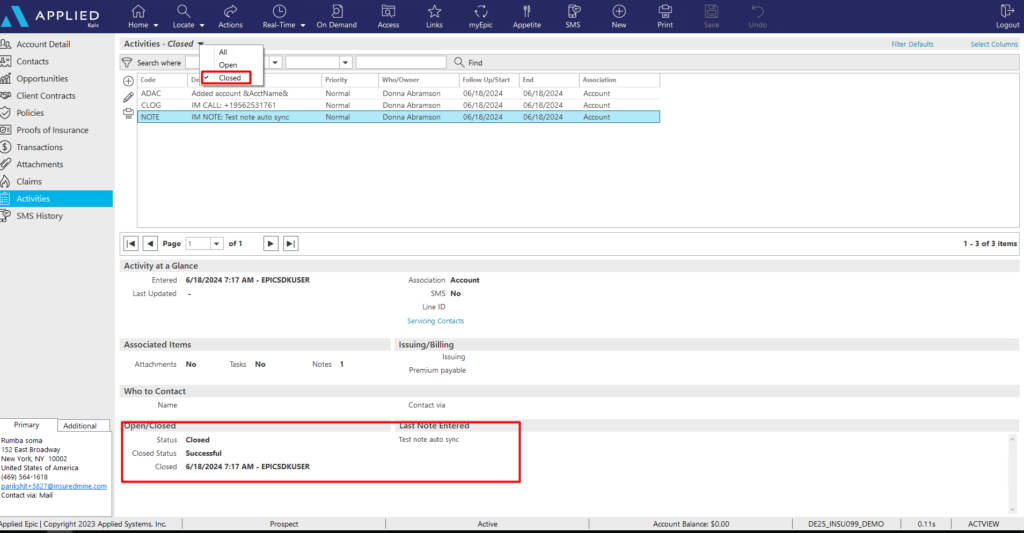The image size is (1024, 533).
Task: Switch to the Primary contact tab
Action: pyautogui.click(x=27, y=425)
